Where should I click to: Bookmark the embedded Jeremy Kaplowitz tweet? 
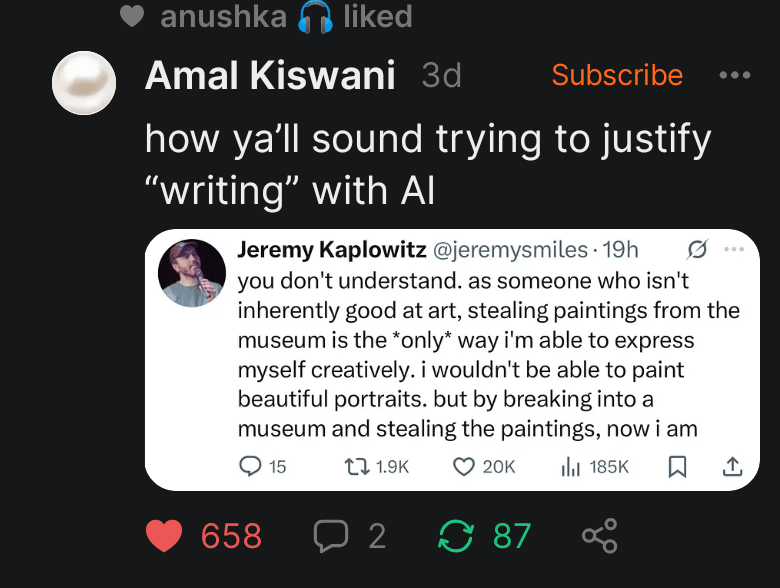(x=677, y=466)
